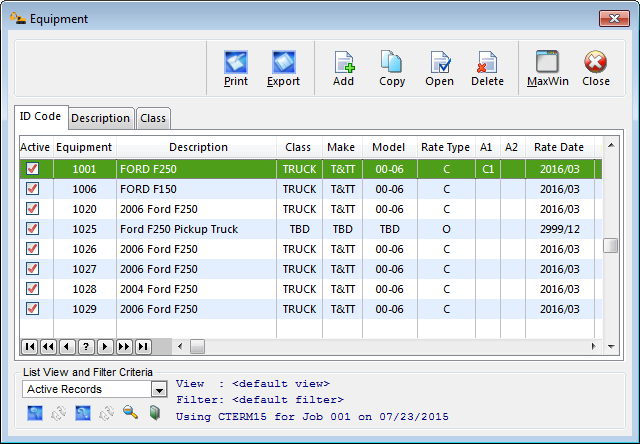Screen dimensions: 640x444
Task: Click the horizontal scrollbar thumb
Action: [x=197, y=347]
